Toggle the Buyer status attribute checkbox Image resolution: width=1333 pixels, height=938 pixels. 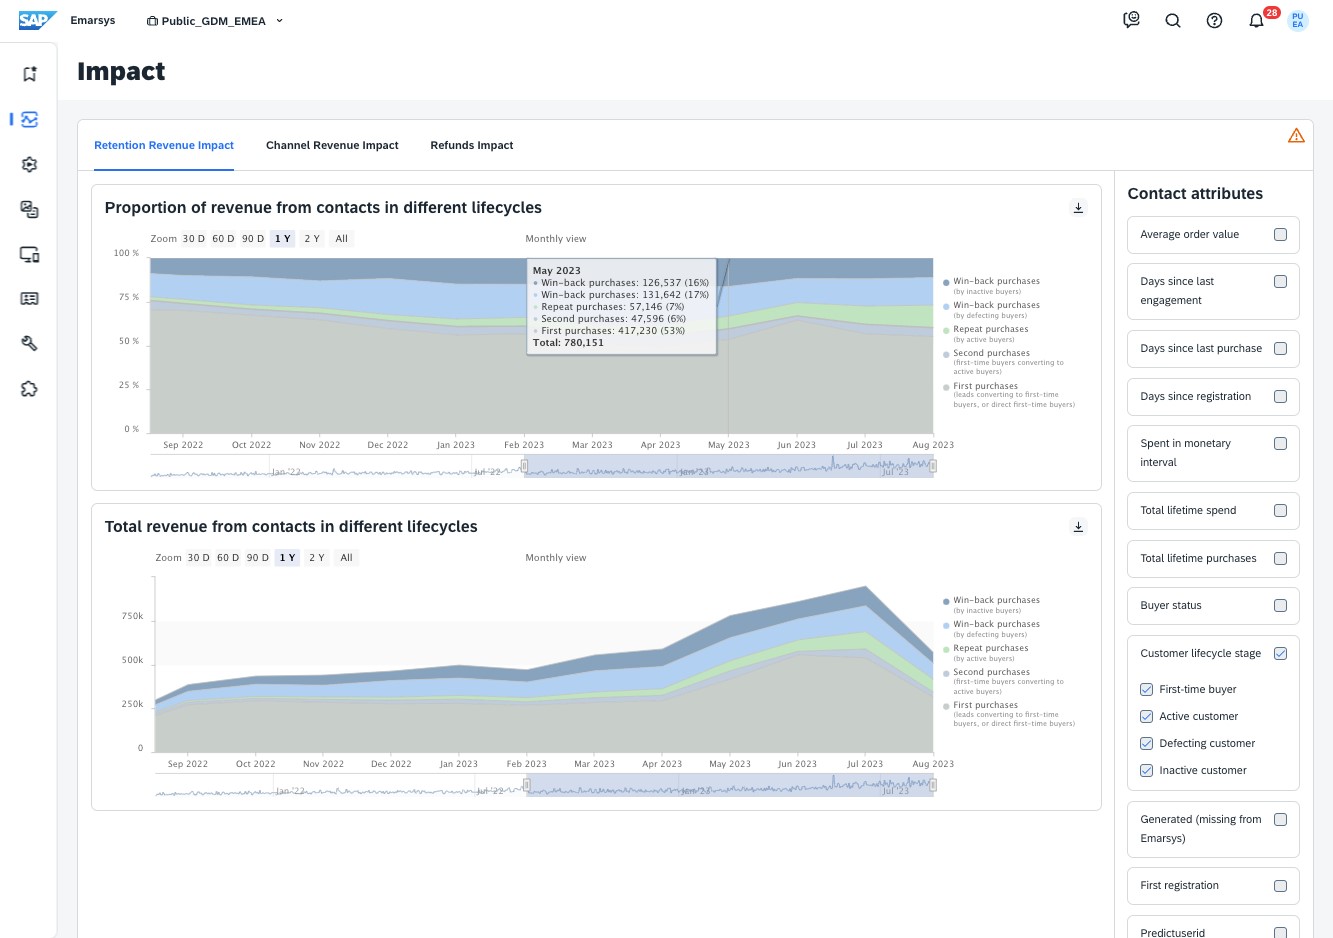pyautogui.click(x=1280, y=605)
